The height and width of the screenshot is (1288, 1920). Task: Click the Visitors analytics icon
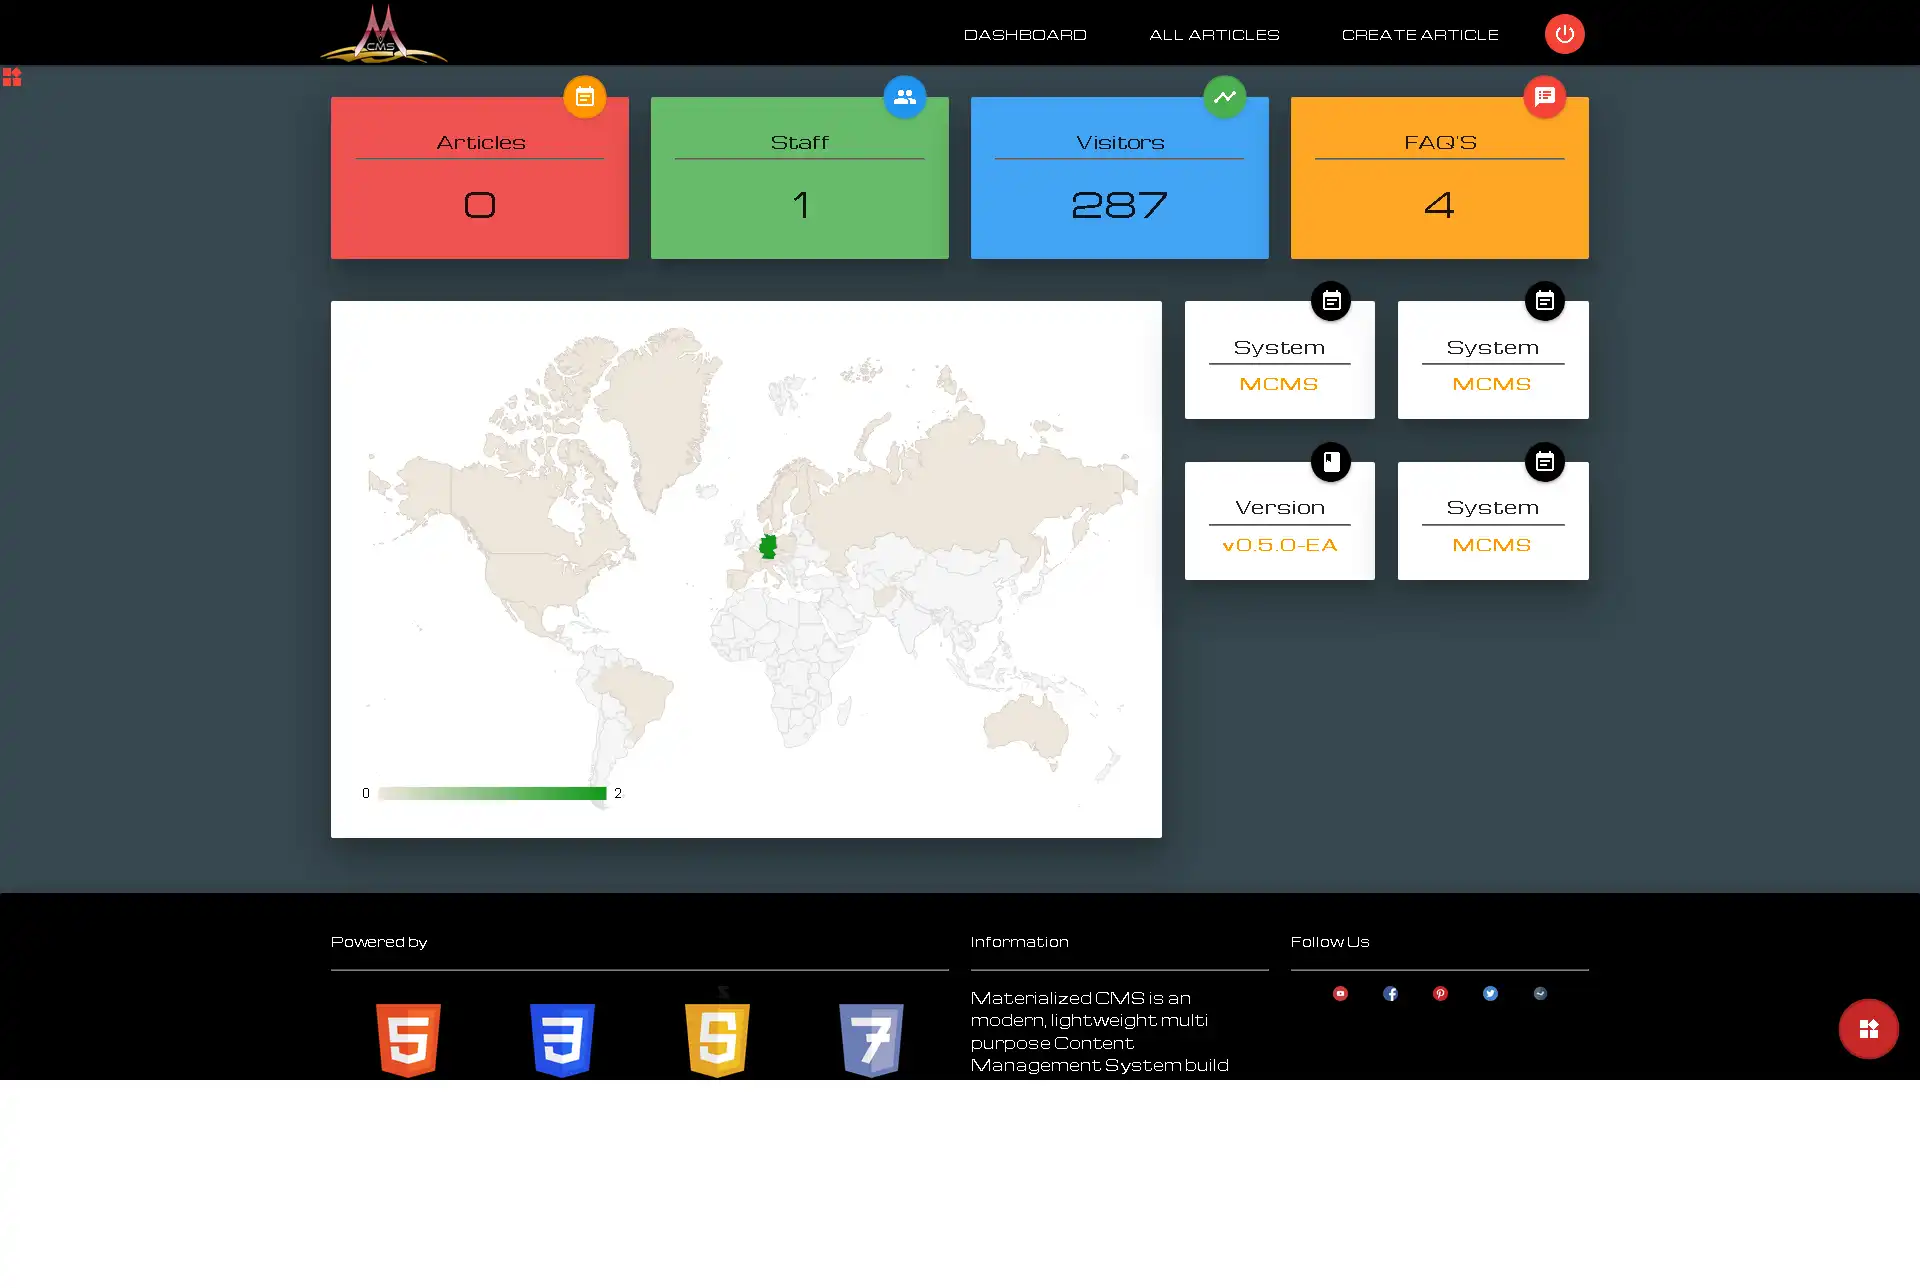pos(1224,96)
